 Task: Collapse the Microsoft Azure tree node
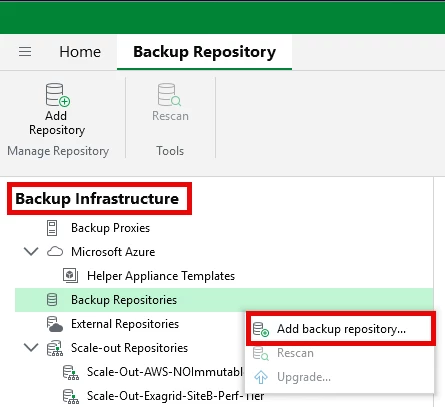pos(31,252)
